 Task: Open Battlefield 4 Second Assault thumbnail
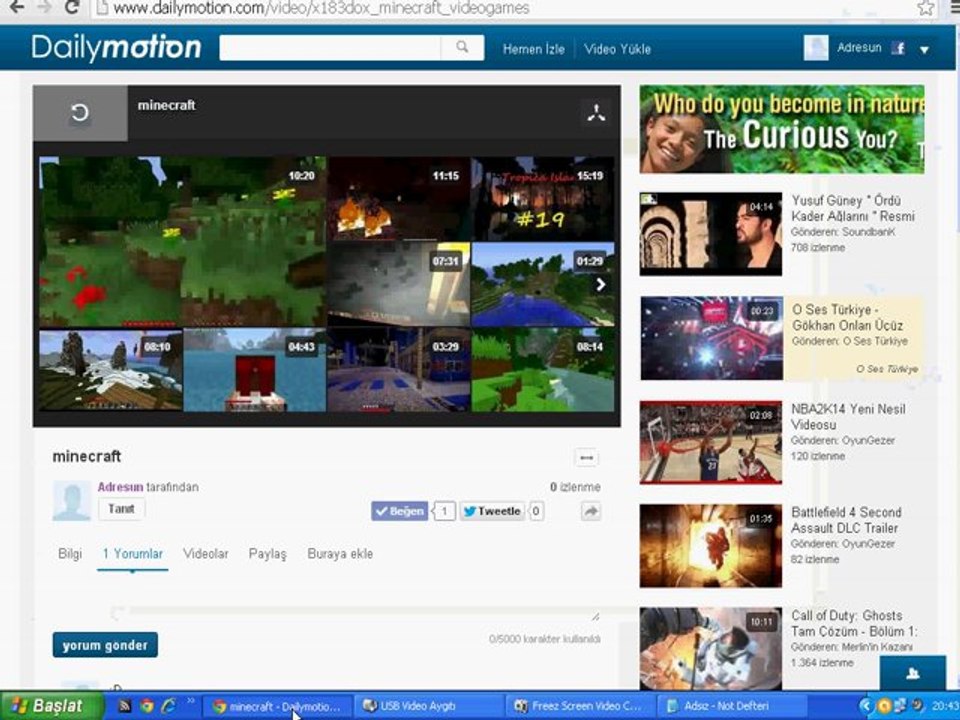point(711,546)
